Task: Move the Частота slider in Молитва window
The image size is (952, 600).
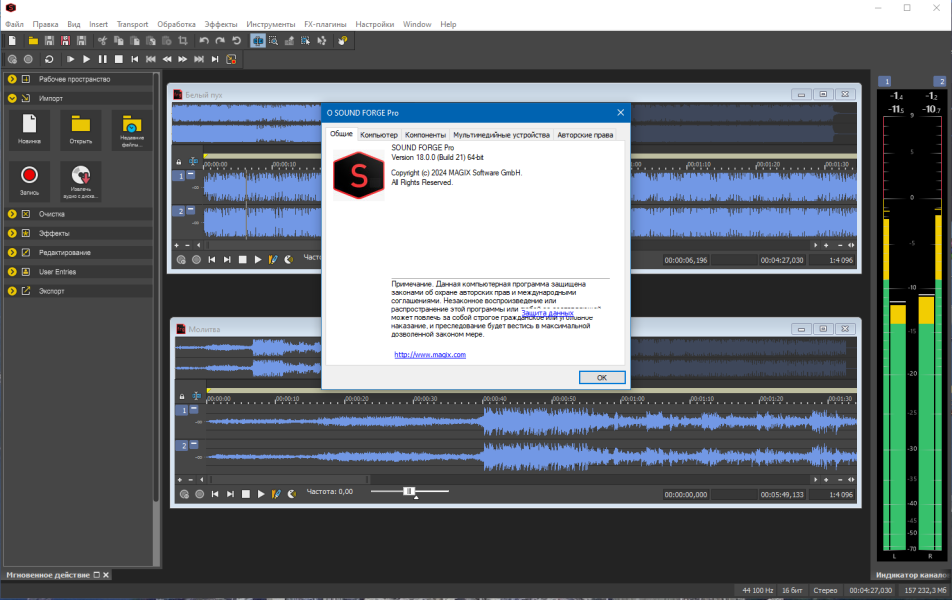Action: click(409, 491)
